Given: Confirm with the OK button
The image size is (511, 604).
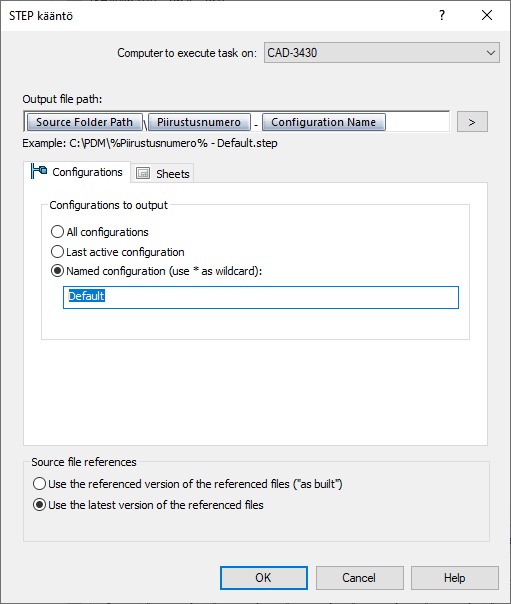Looking at the screenshot, I should [264, 578].
